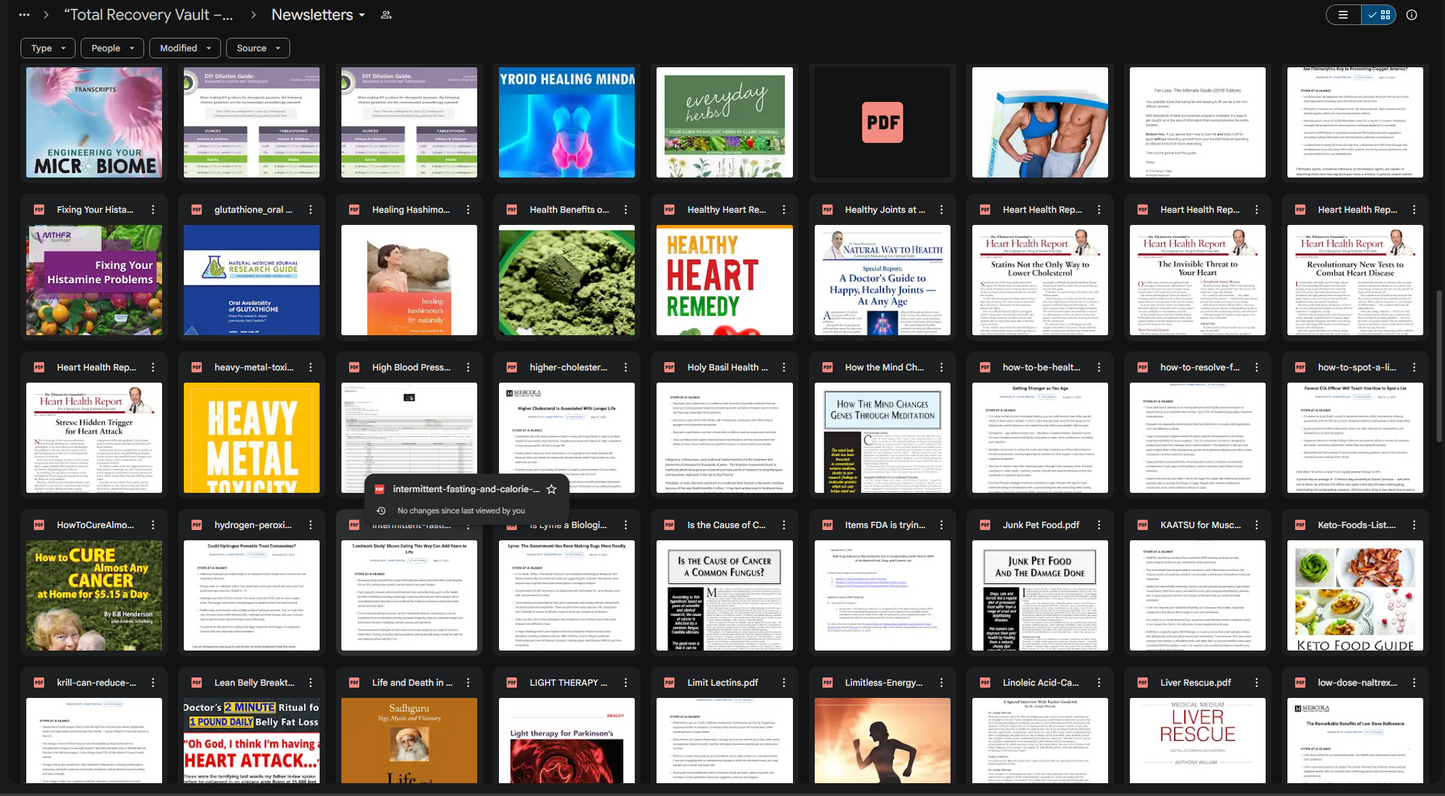Open the Source filter dropdown
1445x796 pixels.
pyautogui.click(x=258, y=48)
